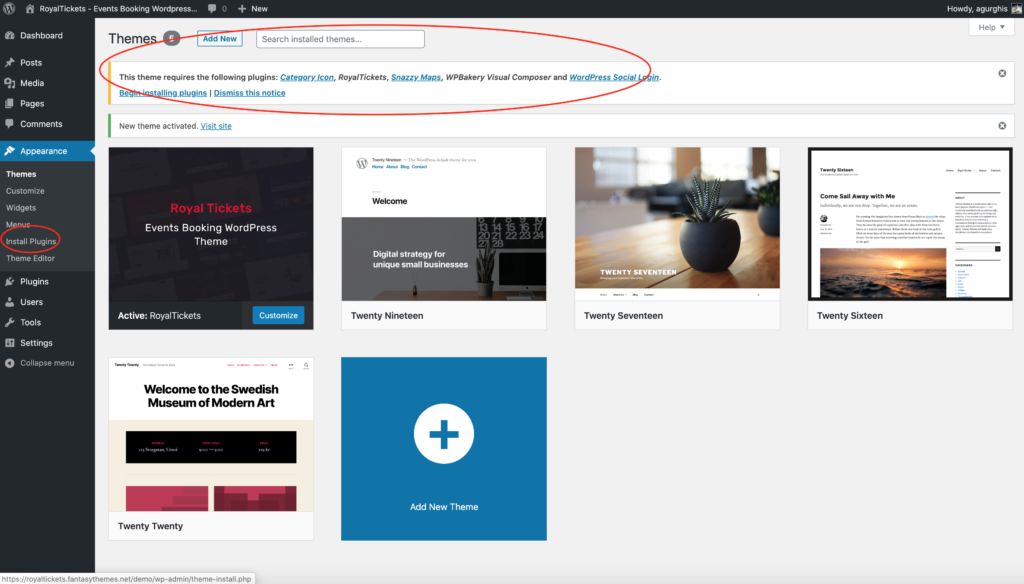The image size is (1024, 584).
Task: Open the comments bubble in admin bar
Action: 212,8
